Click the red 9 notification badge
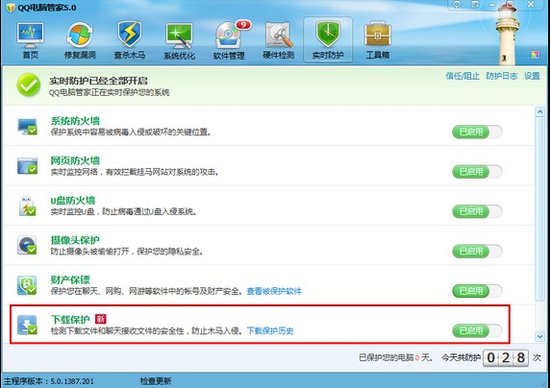This screenshot has height=388, width=550. pyautogui.click(x=243, y=25)
